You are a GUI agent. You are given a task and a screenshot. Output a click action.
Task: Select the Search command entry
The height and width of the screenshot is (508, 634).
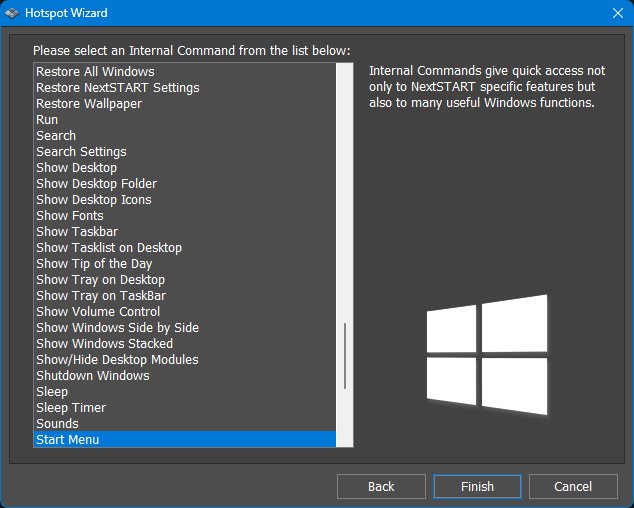point(185,135)
